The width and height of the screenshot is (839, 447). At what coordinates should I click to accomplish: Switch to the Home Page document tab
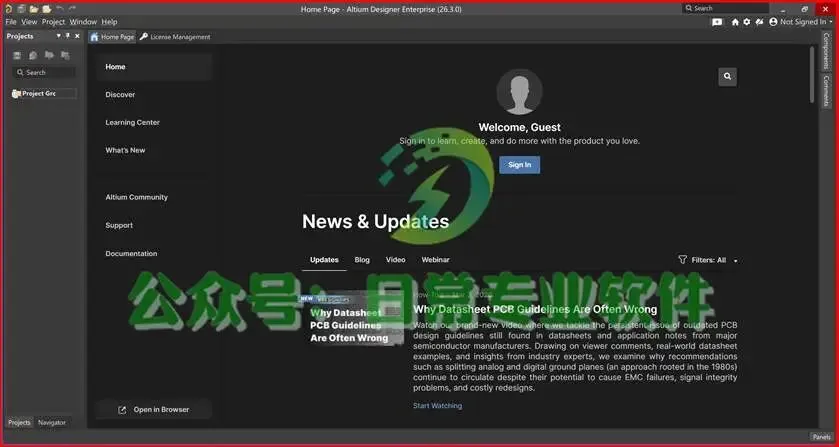[112, 37]
